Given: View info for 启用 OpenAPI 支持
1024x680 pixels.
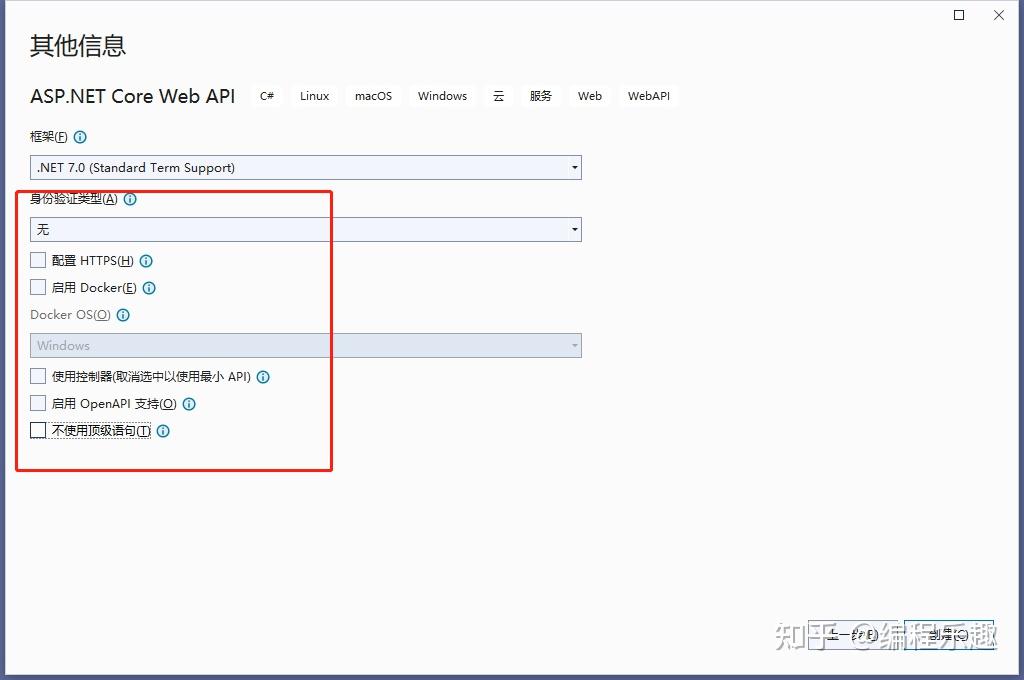Looking at the screenshot, I should click(x=189, y=404).
